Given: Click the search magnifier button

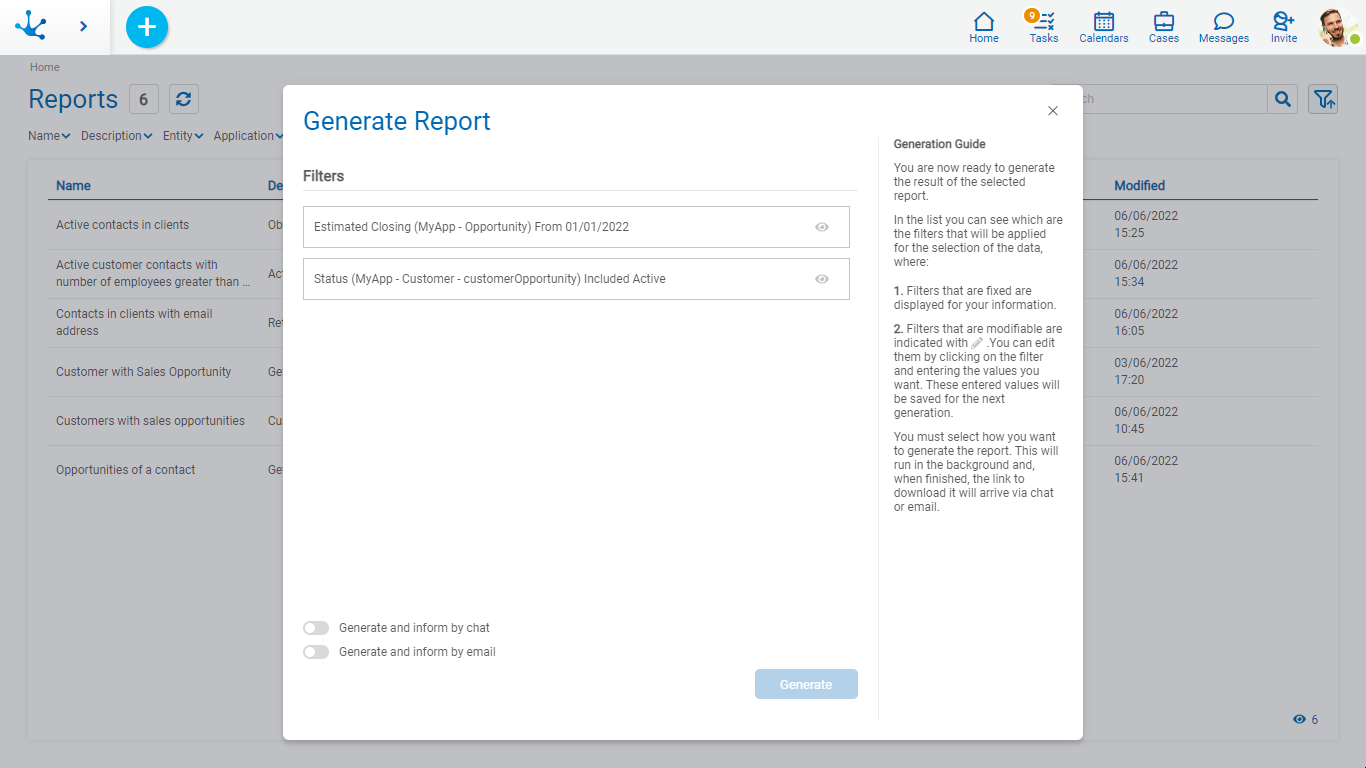Looking at the screenshot, I should [1282, 99].
